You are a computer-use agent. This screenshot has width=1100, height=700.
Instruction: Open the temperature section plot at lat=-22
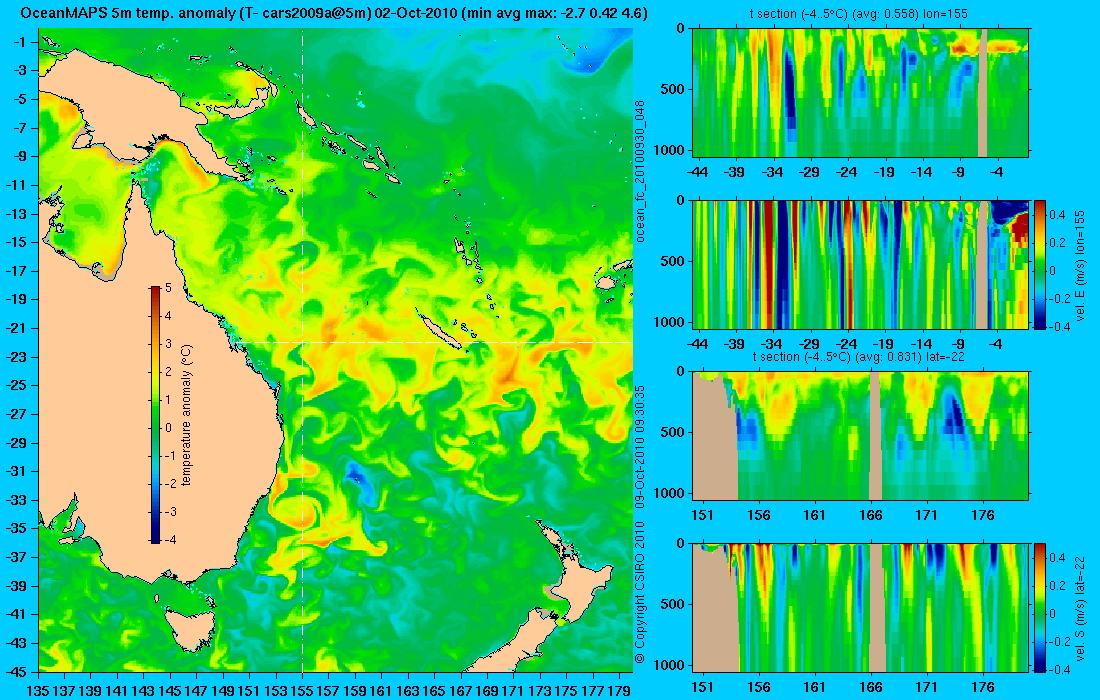[x=861, y=436]
